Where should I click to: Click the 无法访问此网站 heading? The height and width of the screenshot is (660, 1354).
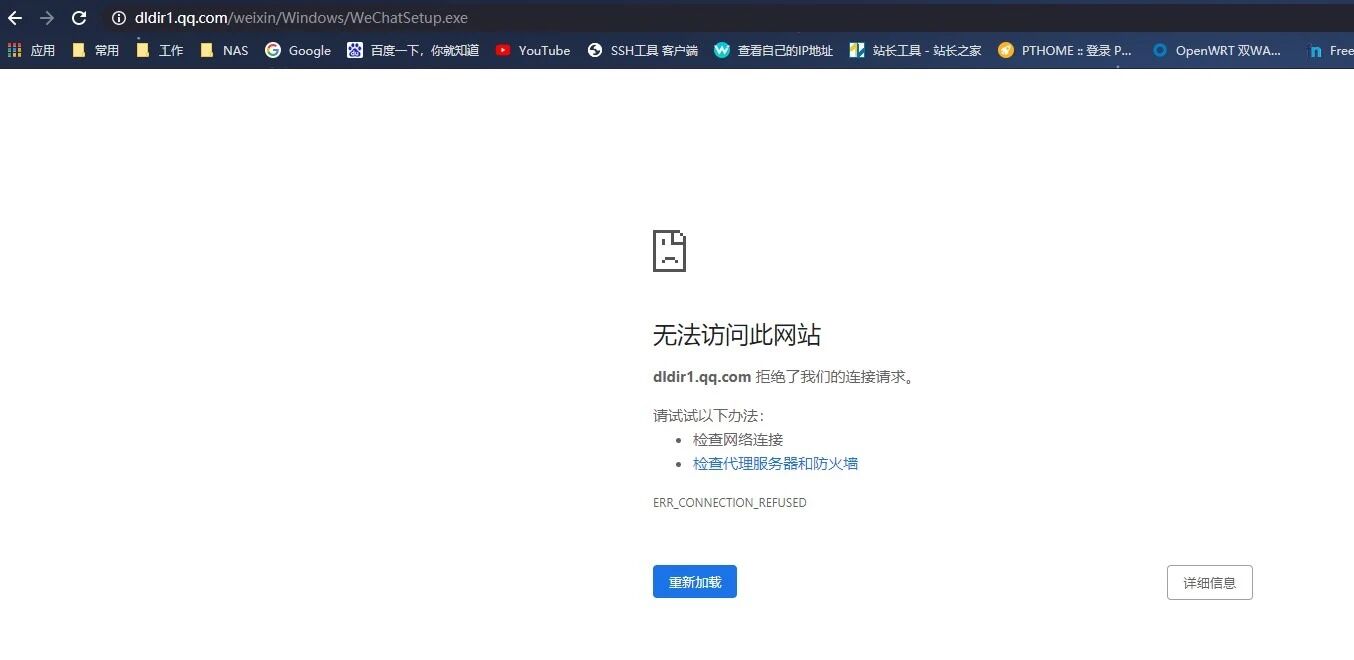click(737, 335)
